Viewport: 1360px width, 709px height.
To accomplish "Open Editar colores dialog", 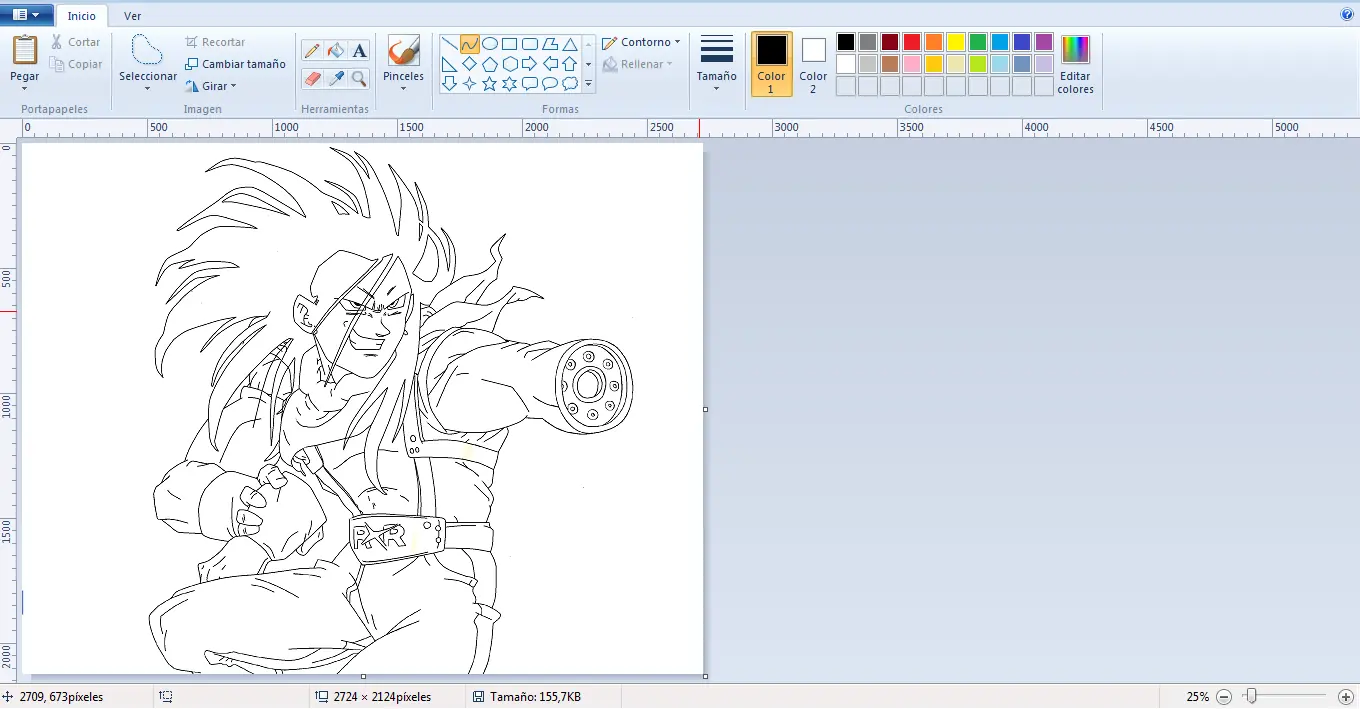I will 1075,65.
